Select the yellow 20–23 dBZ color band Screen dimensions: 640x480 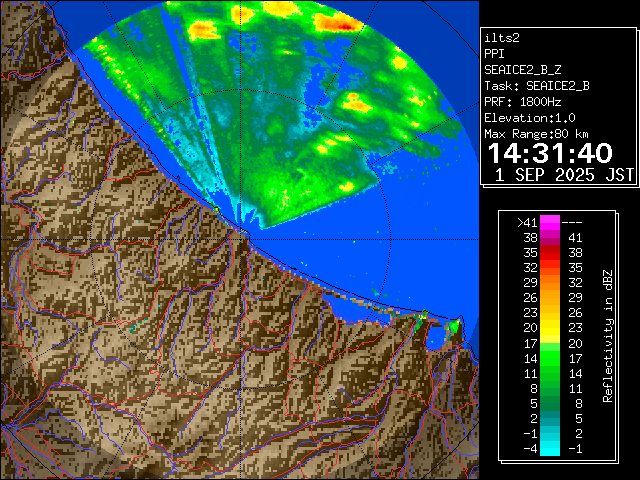click(550, 326)
